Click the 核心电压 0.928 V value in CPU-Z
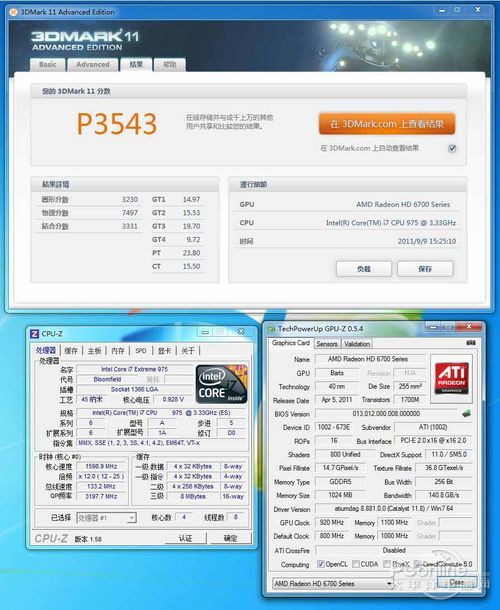 [173, 399]
